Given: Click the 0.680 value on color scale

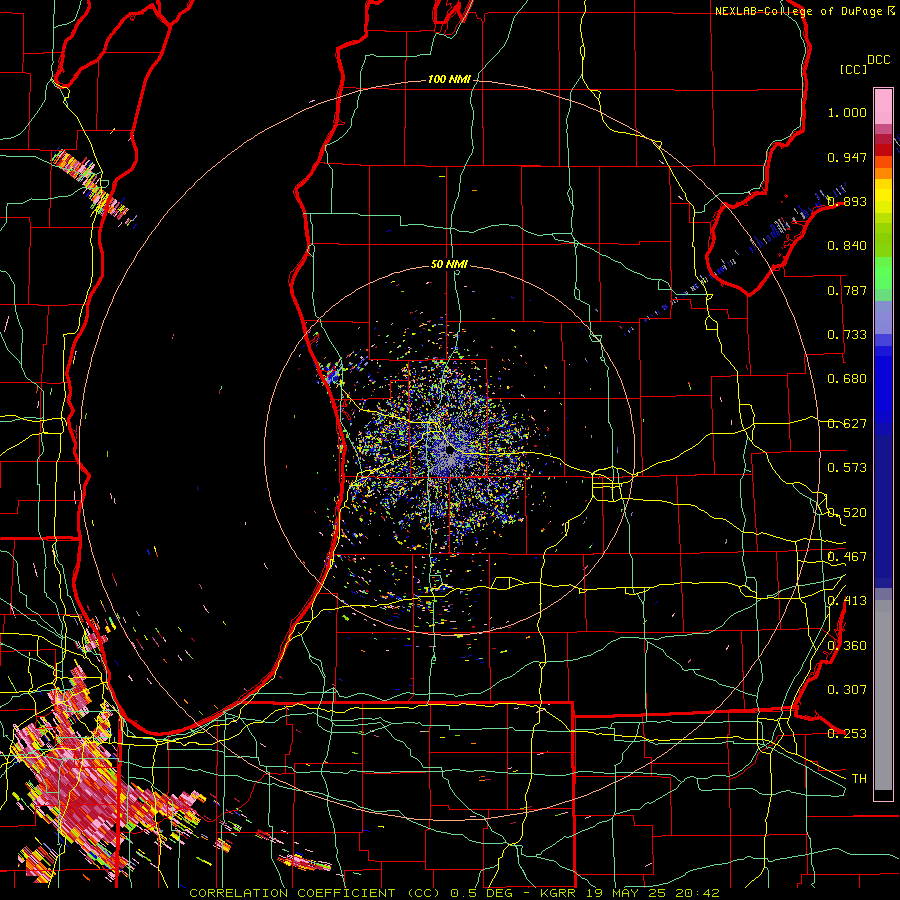Looking at the screenshot, I should pos(847,379).
